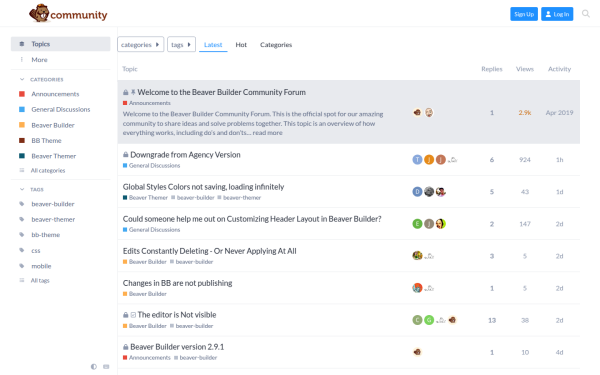Click first avatar on Edits Constantly Deleting topic
Screen dimensions: 600x375
pos(417,256)
